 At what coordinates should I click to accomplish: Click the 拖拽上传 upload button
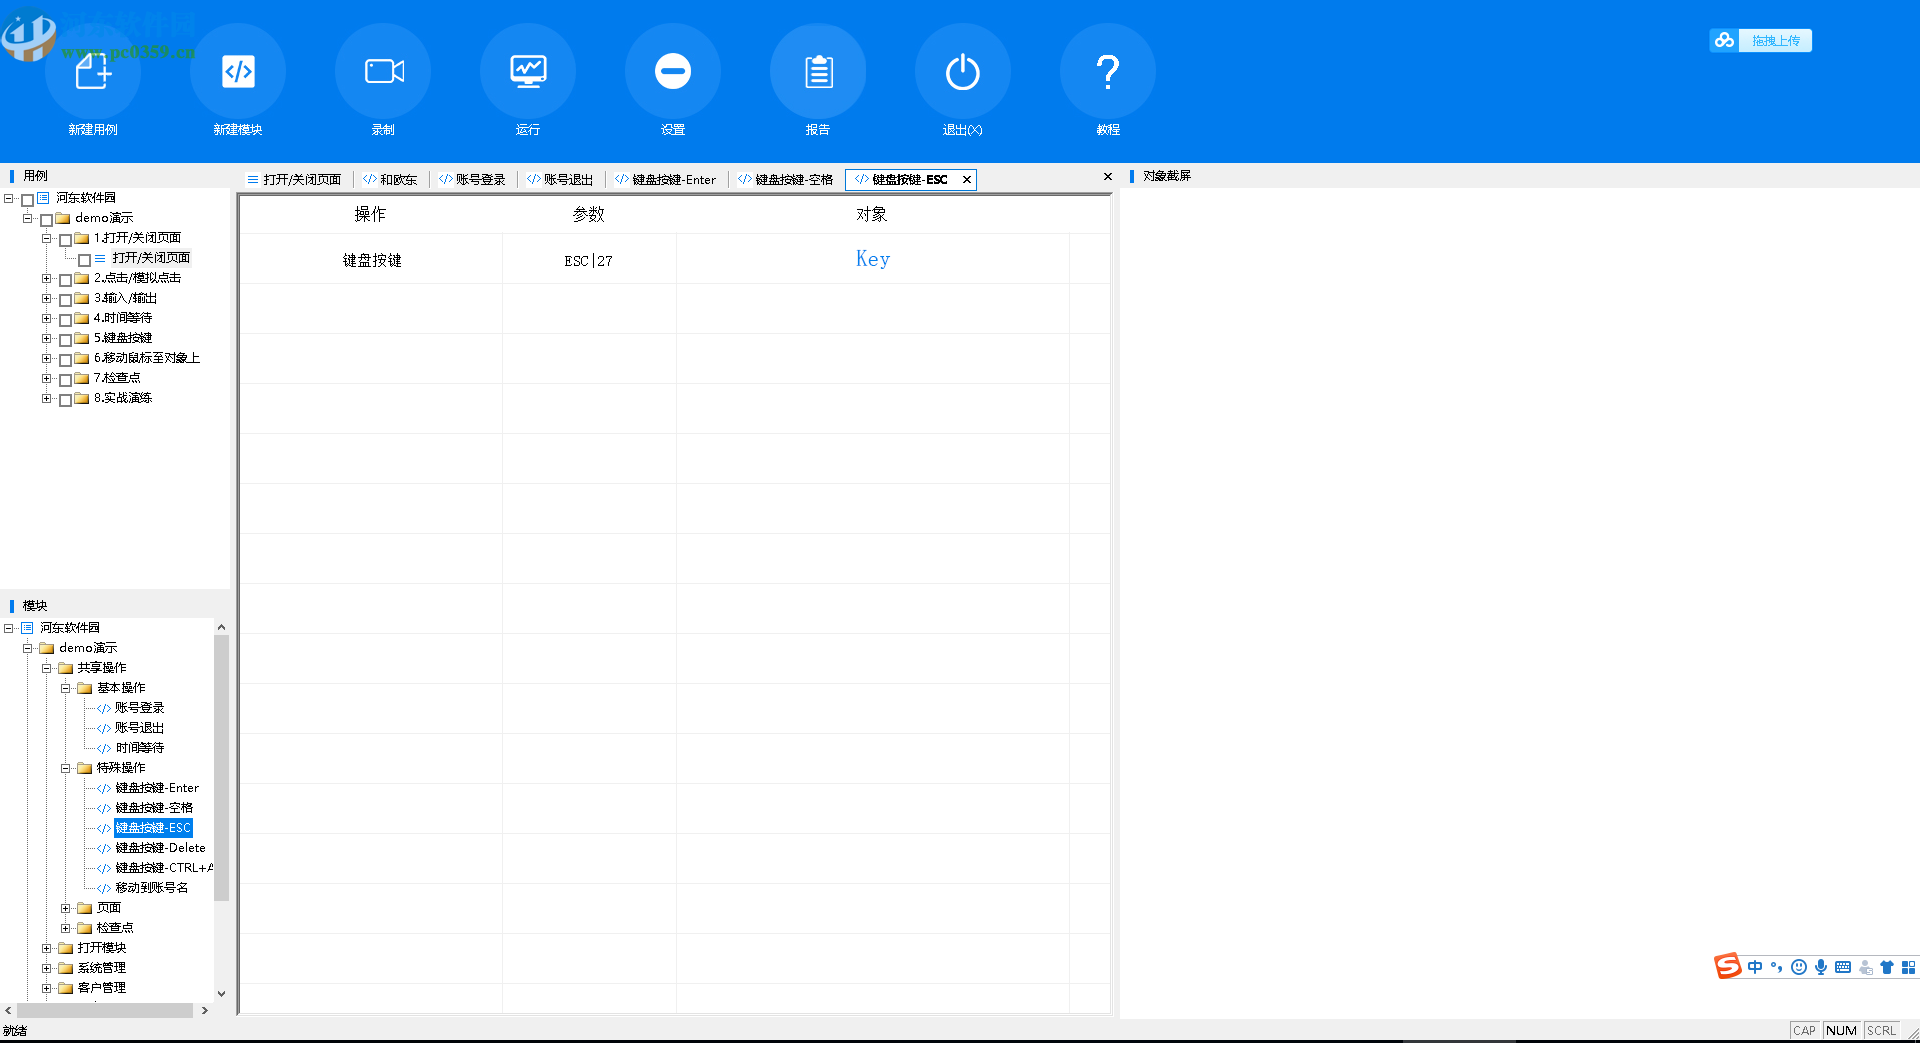tap(1761, 40)
